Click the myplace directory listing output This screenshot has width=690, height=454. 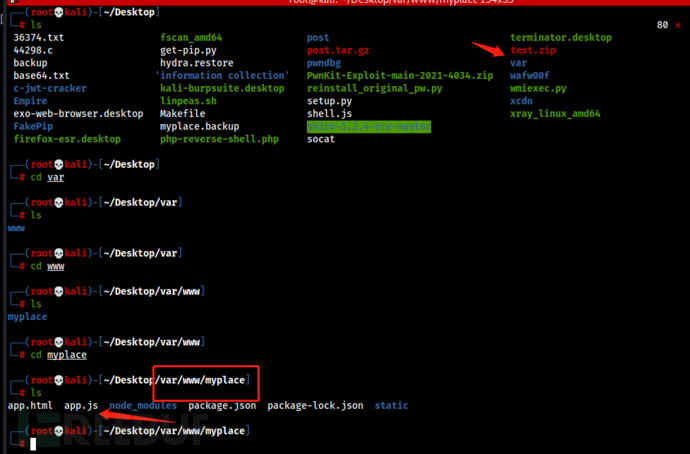pyautogui.click(x=27, y=317)
